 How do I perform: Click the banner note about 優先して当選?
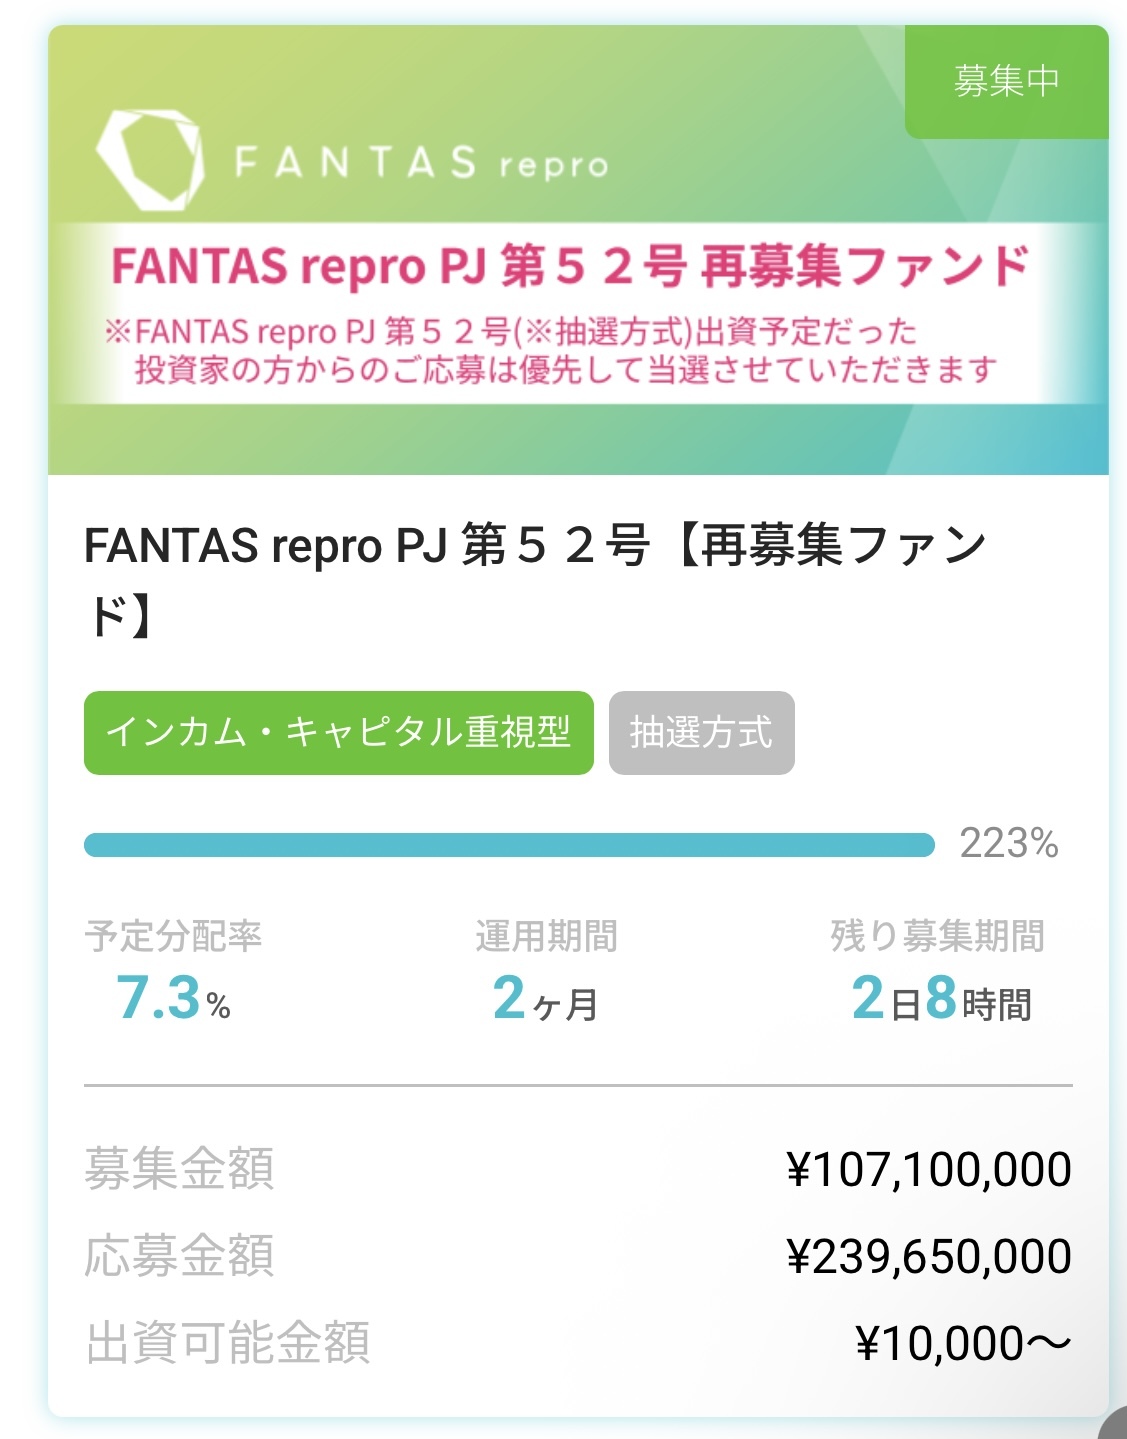(564, 370)
